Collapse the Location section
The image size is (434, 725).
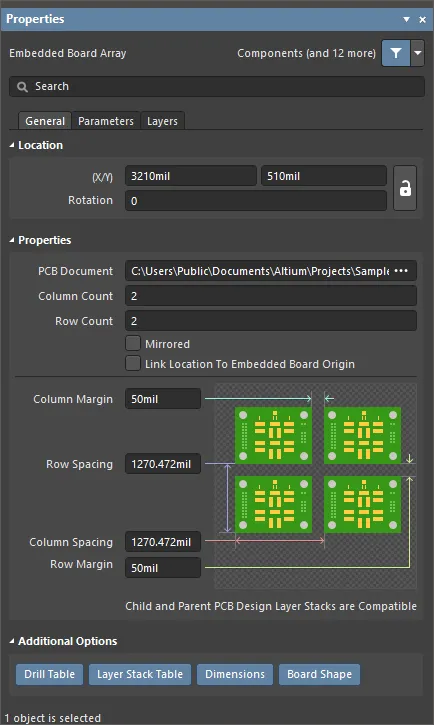12,145
